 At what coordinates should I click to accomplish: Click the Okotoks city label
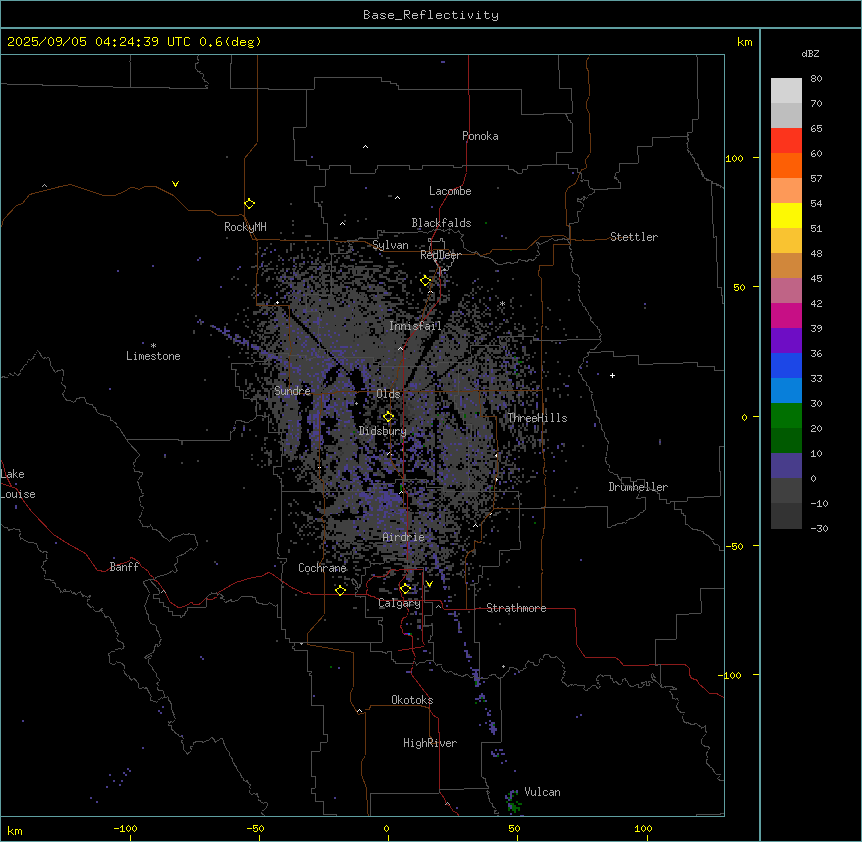(x=412, y=700)
